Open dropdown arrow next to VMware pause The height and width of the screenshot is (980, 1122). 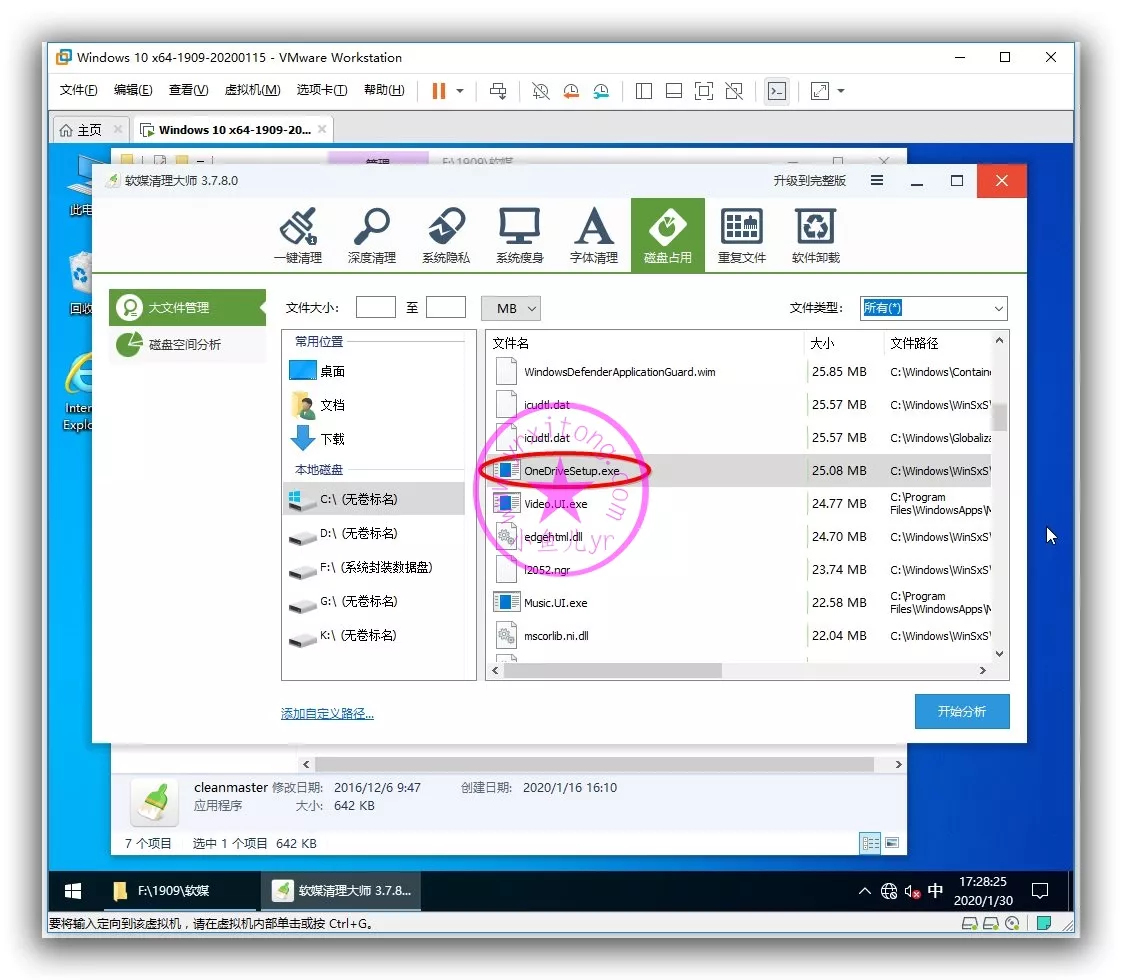(x=460, y=91)
